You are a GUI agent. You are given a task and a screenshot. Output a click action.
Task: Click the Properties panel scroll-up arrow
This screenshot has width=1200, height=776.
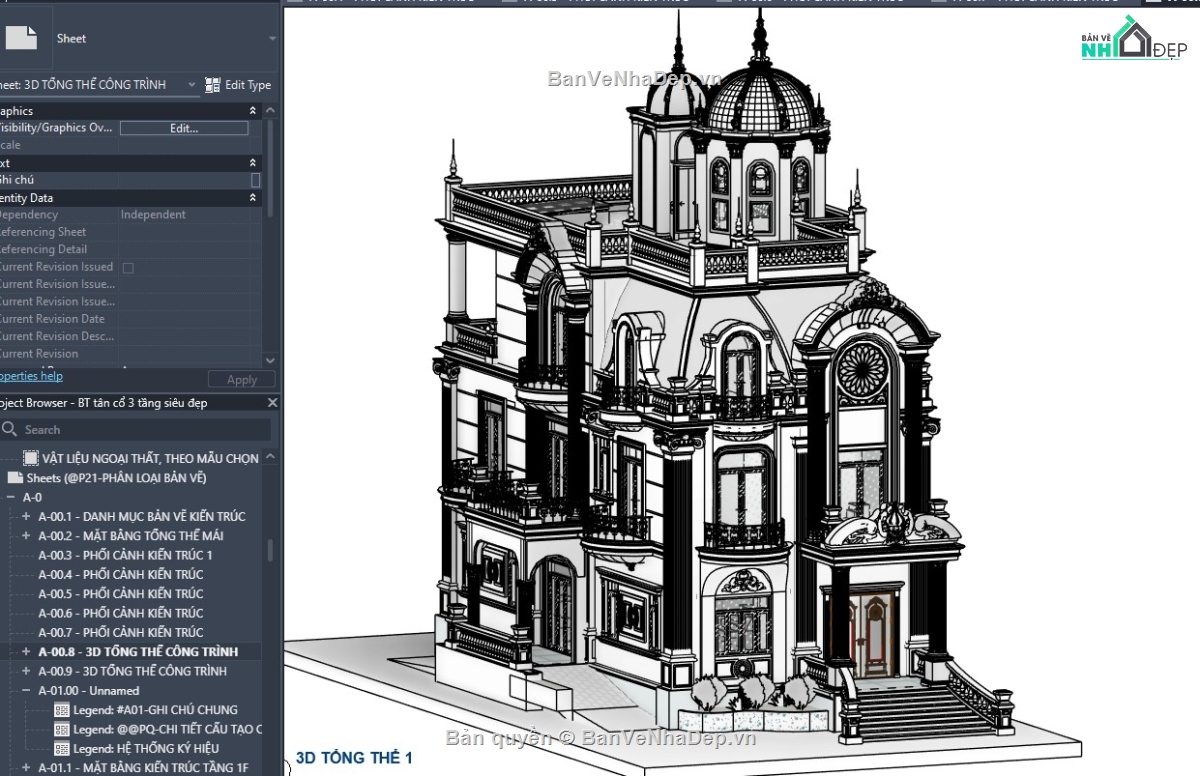point(270,111)
